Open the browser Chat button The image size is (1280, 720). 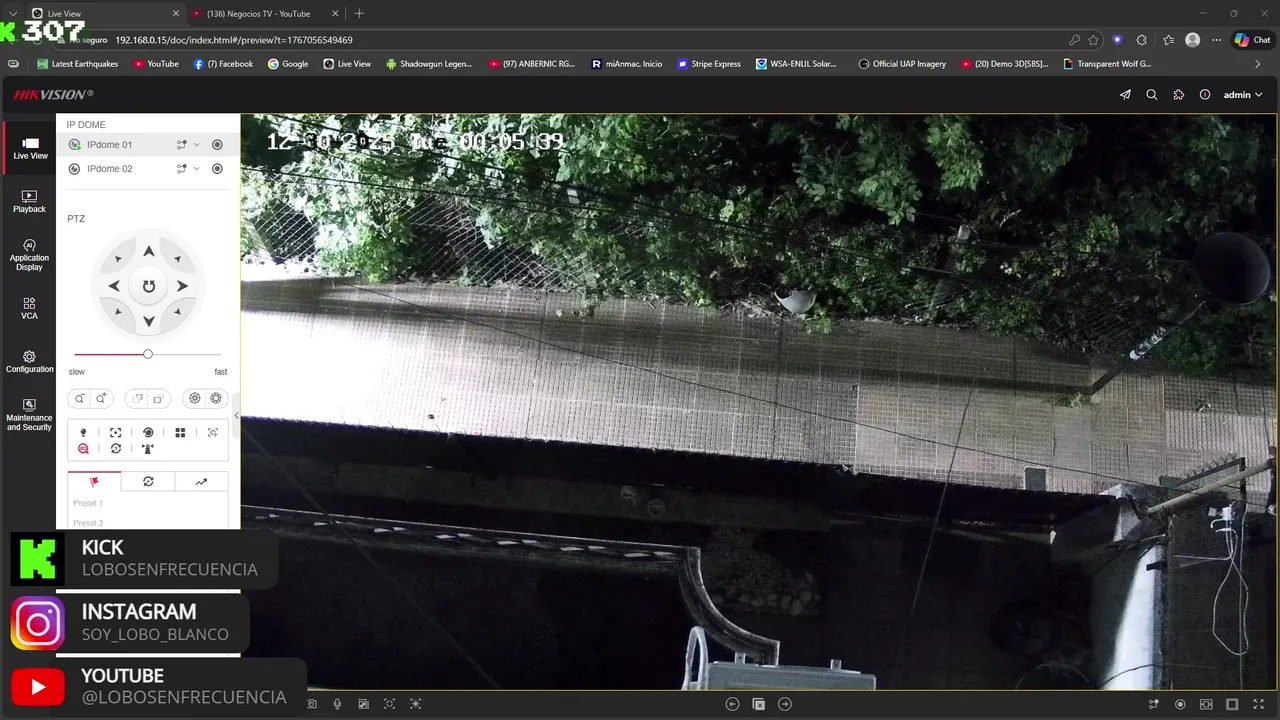tap(1254, 40)
